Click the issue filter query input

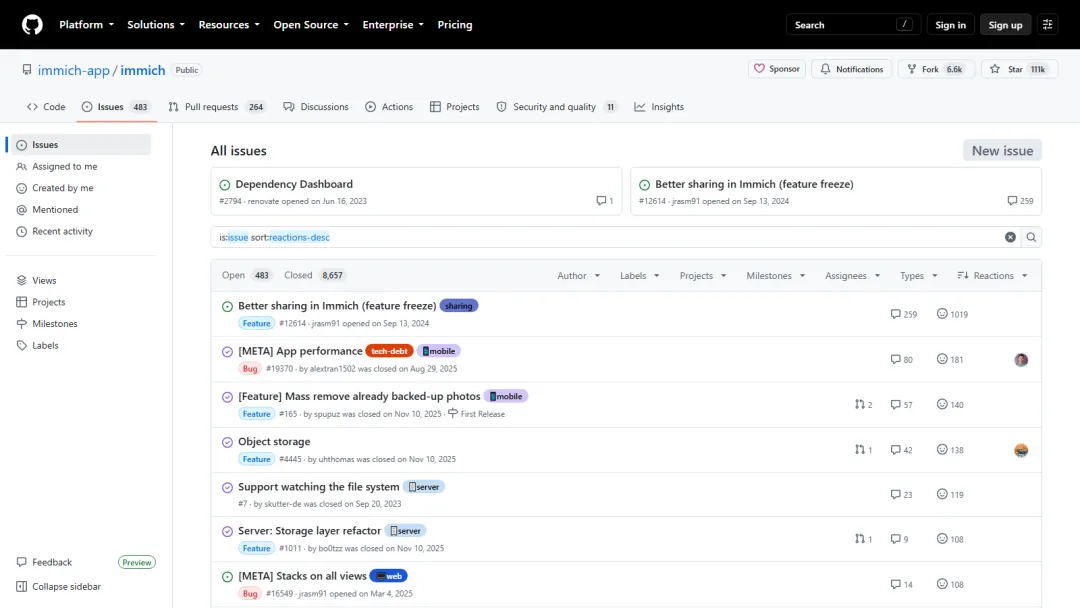point(607,237)
